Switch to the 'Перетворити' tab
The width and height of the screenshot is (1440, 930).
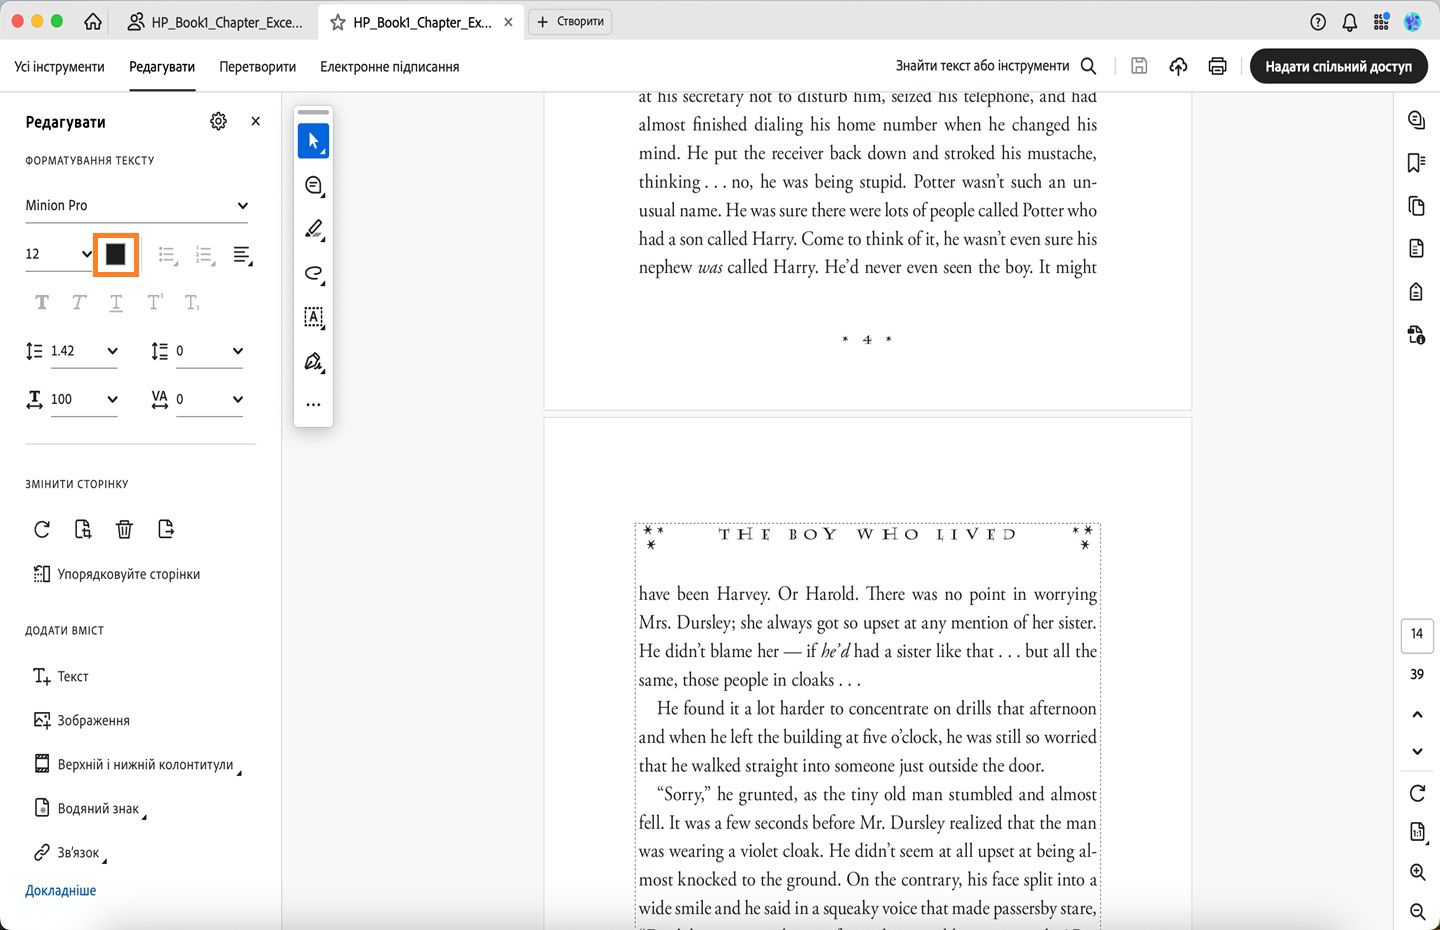pos(258,67)
